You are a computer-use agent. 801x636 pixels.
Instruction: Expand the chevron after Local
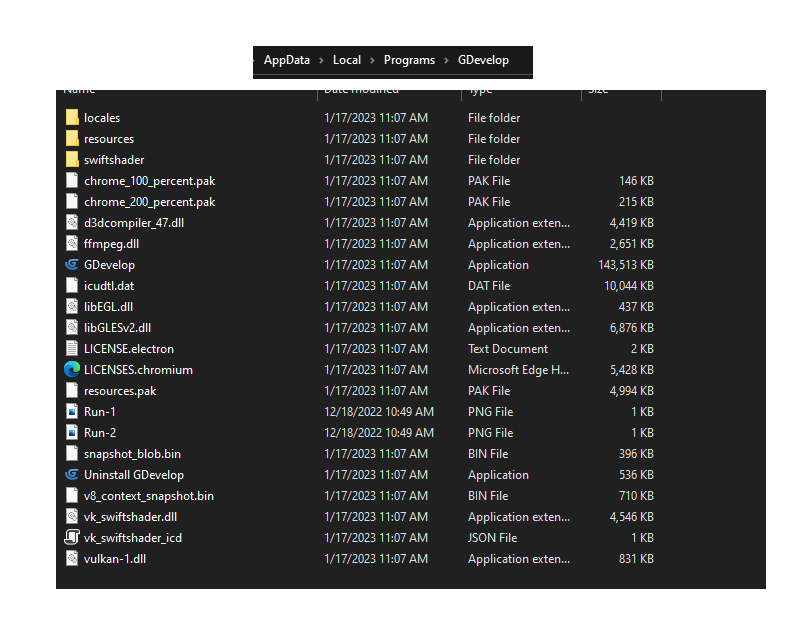(372, 60)
